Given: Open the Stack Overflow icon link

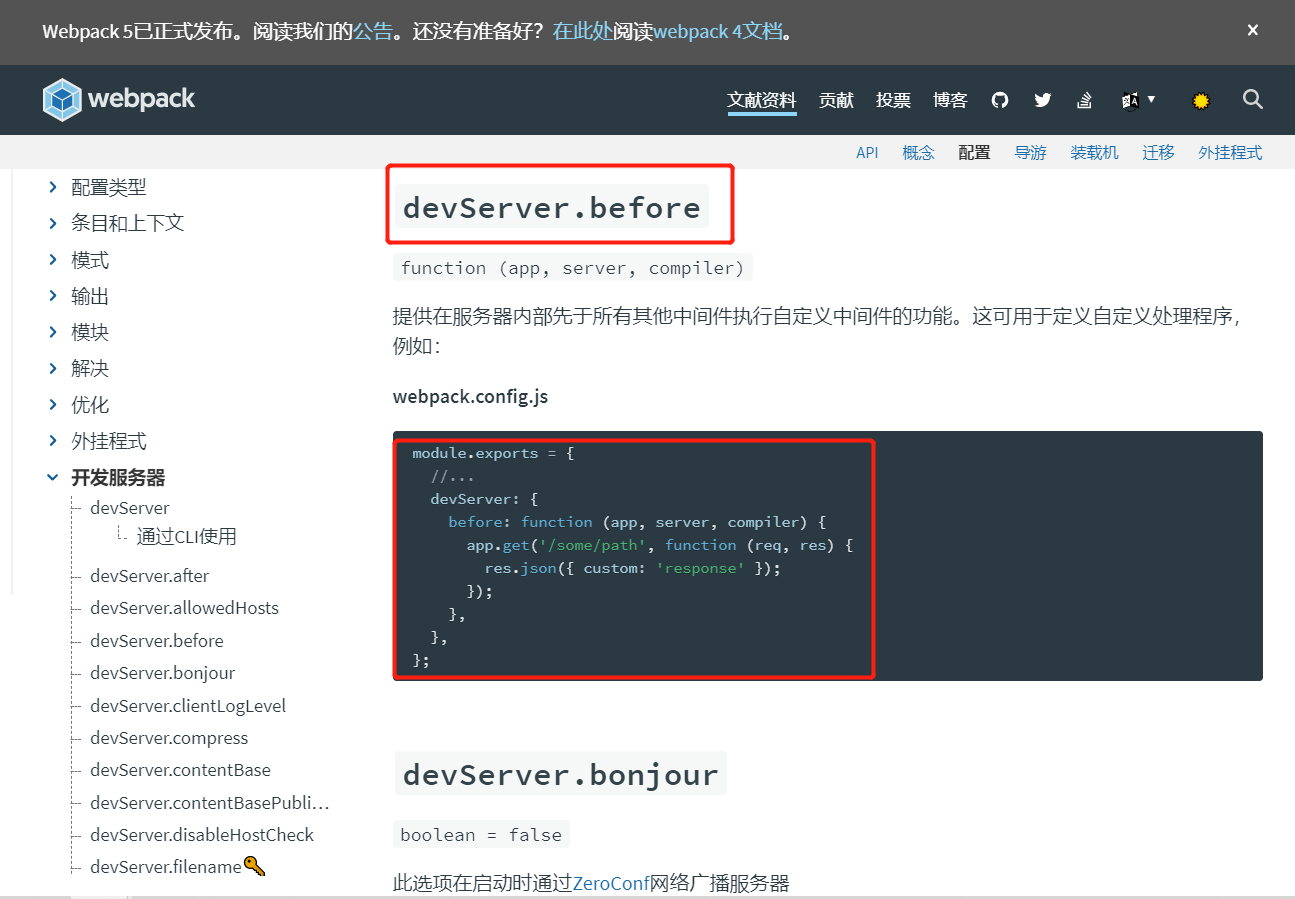Looking at the screenshot, I should click(1084, 100).
